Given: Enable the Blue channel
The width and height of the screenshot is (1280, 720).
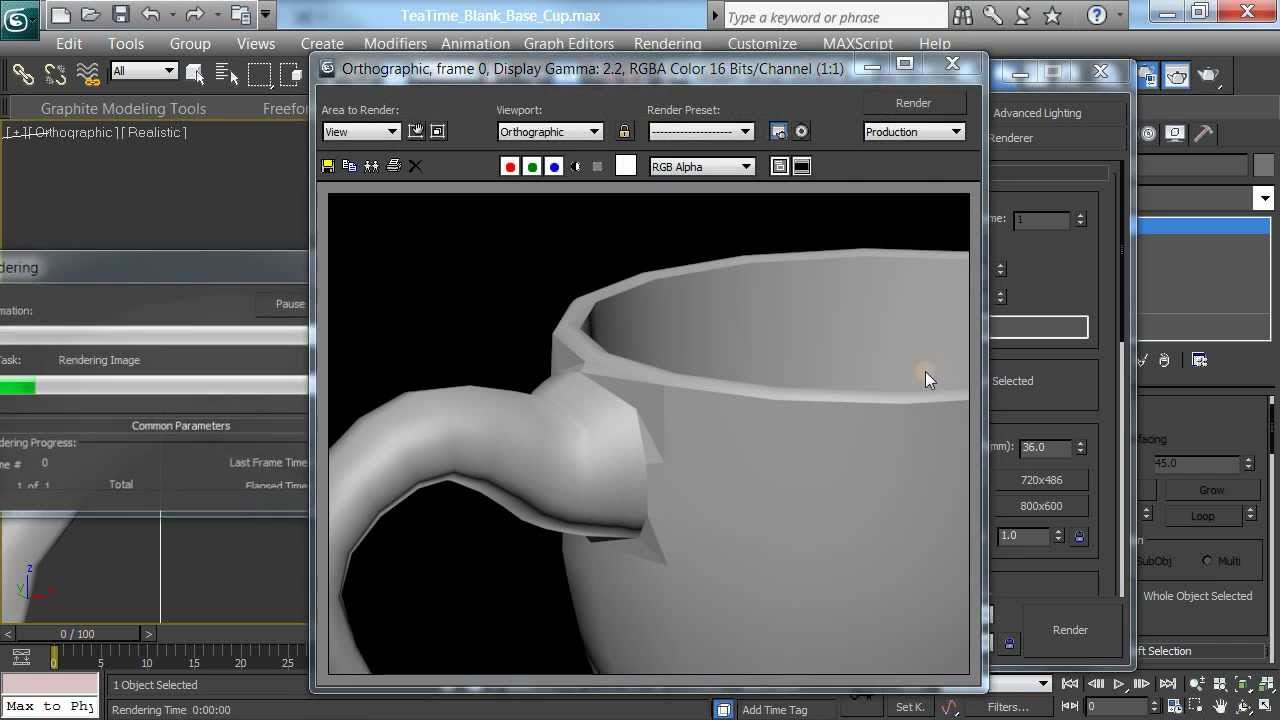Looking at the screenshot, I should [x=554, y=166].
